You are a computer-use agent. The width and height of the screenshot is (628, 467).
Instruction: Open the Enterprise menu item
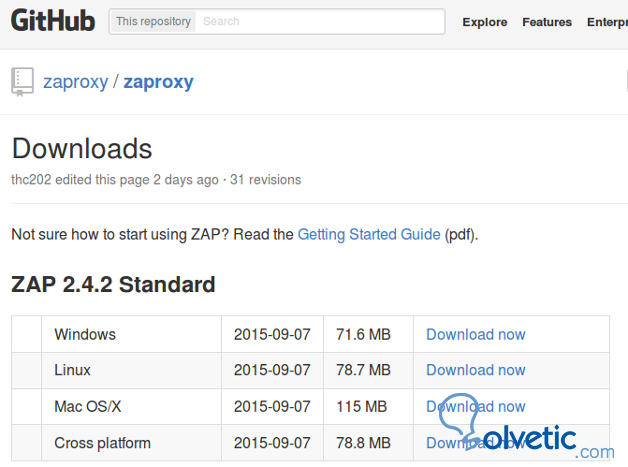tap(607, 22)
